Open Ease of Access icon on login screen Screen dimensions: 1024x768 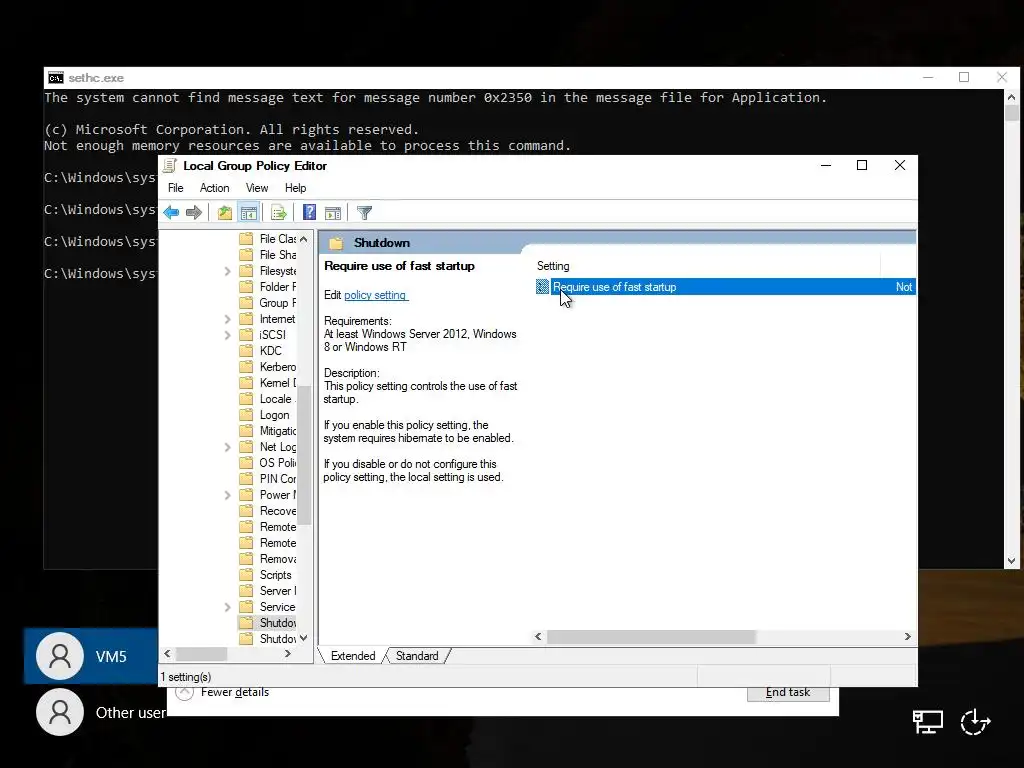tap(976, 721)
